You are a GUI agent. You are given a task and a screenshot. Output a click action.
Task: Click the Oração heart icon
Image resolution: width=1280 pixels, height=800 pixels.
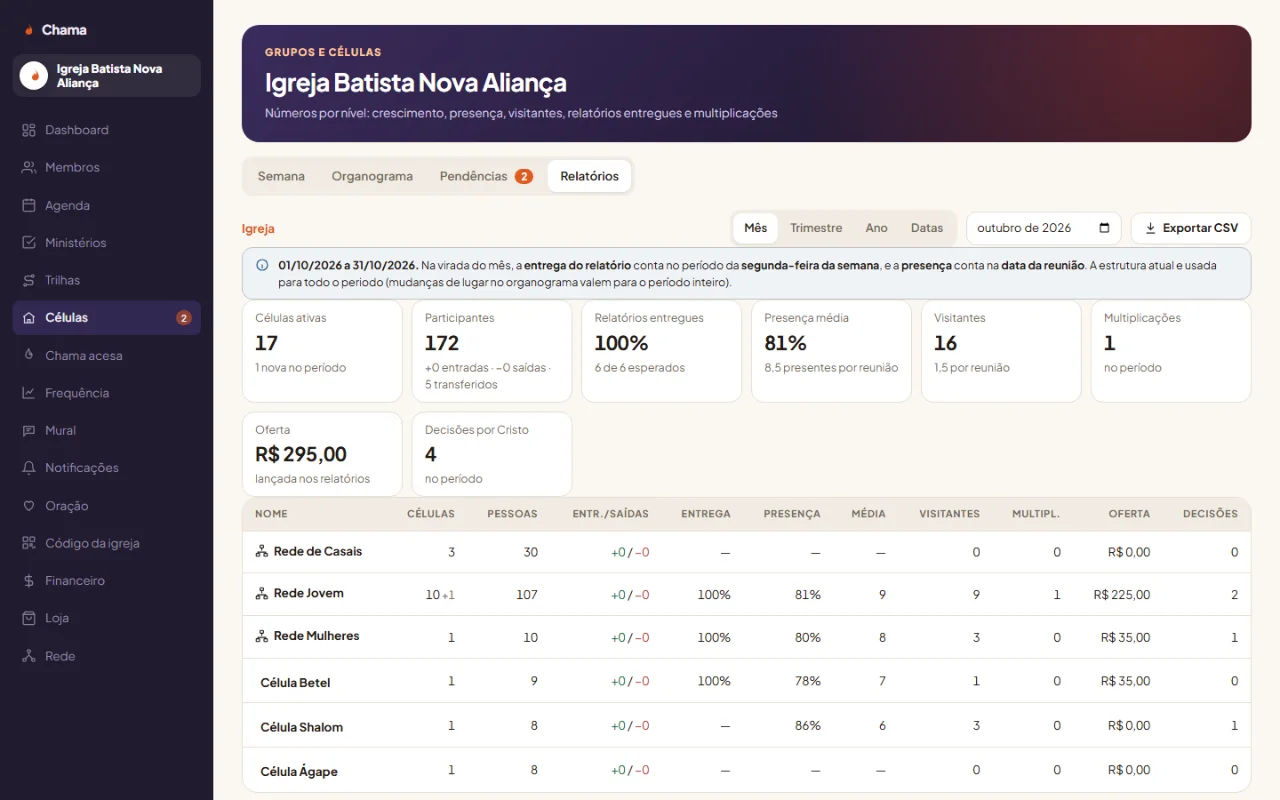[28, 506]
